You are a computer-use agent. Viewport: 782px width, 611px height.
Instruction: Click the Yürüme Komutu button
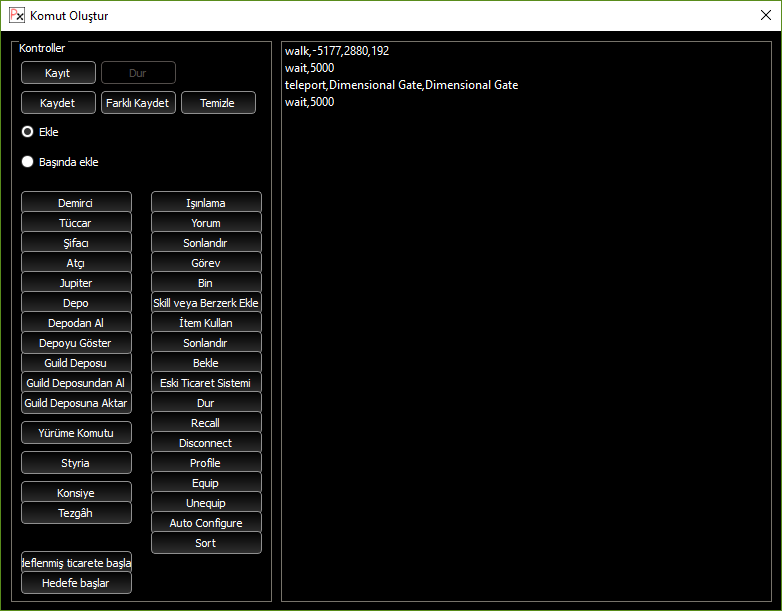[76, 433]
